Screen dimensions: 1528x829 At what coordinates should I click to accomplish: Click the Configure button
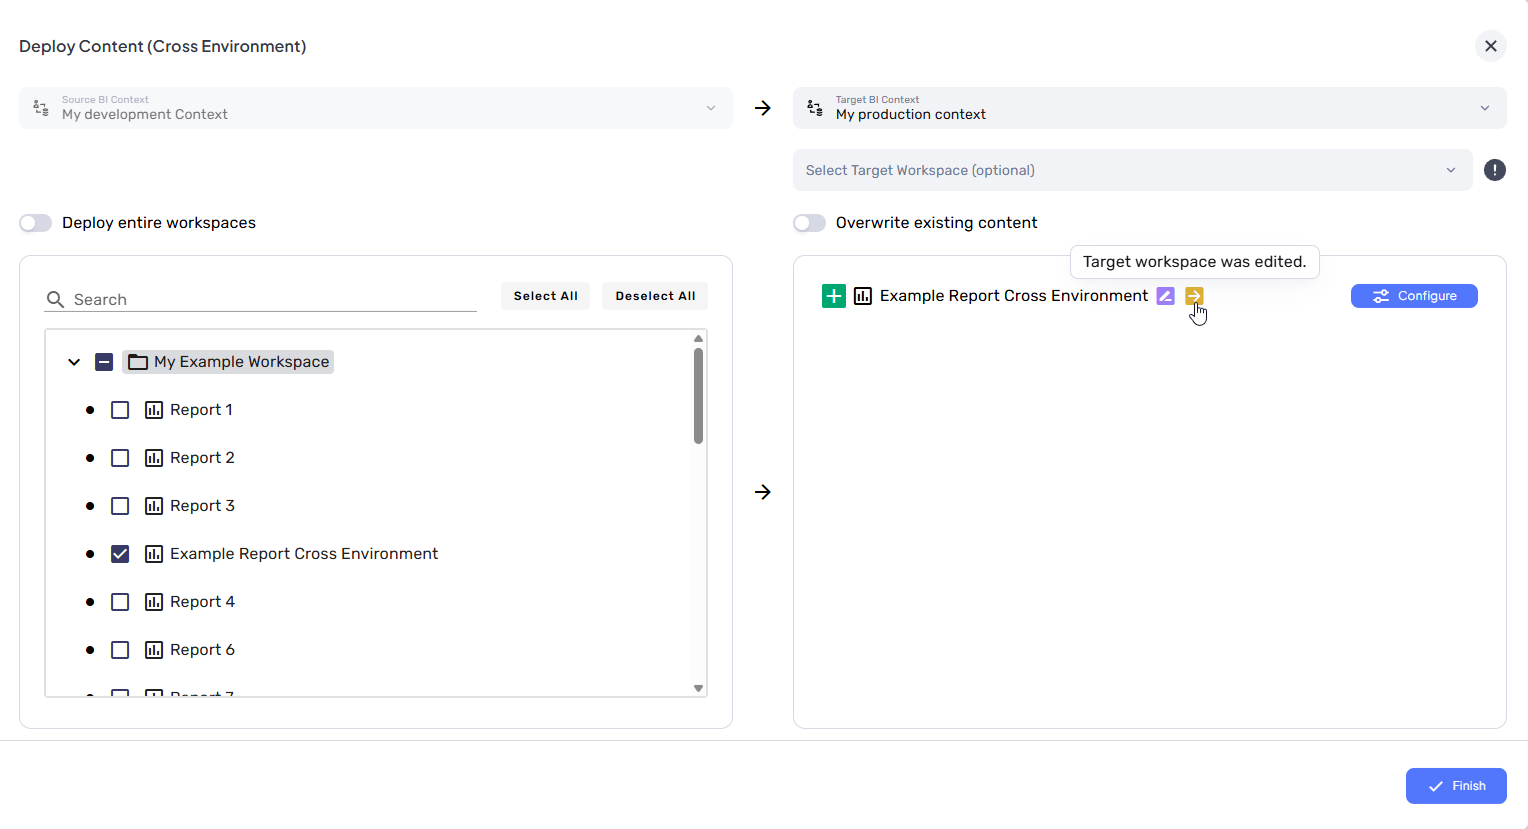pyautogui.click(x=1414, y=296)
